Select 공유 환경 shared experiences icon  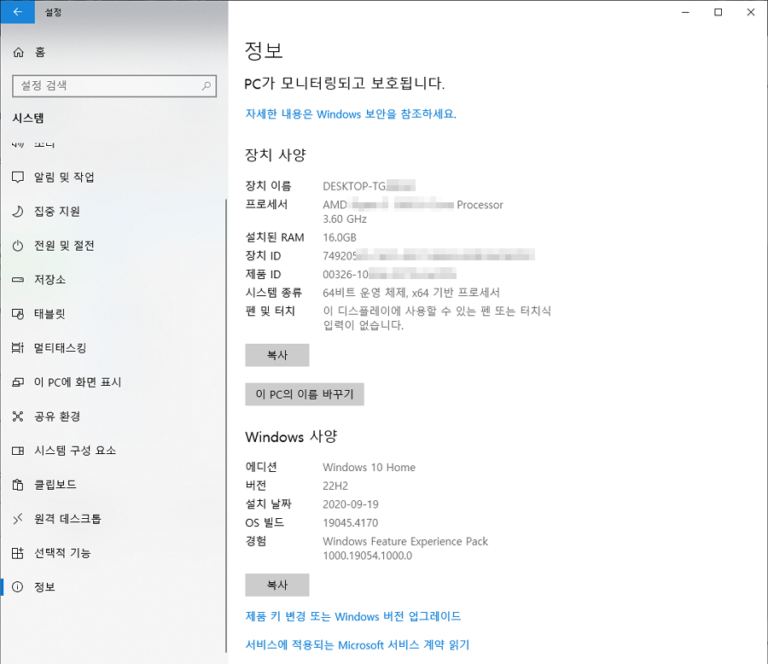tap(18, 416)
